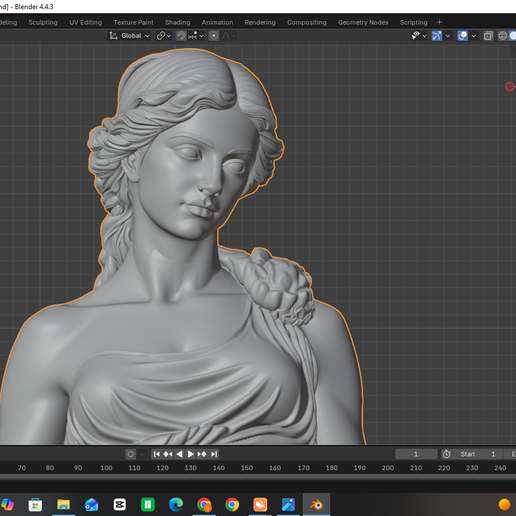516x516 pixels.
Task: Switch to solid viewport shading
Action: click(x=513, y=36)
